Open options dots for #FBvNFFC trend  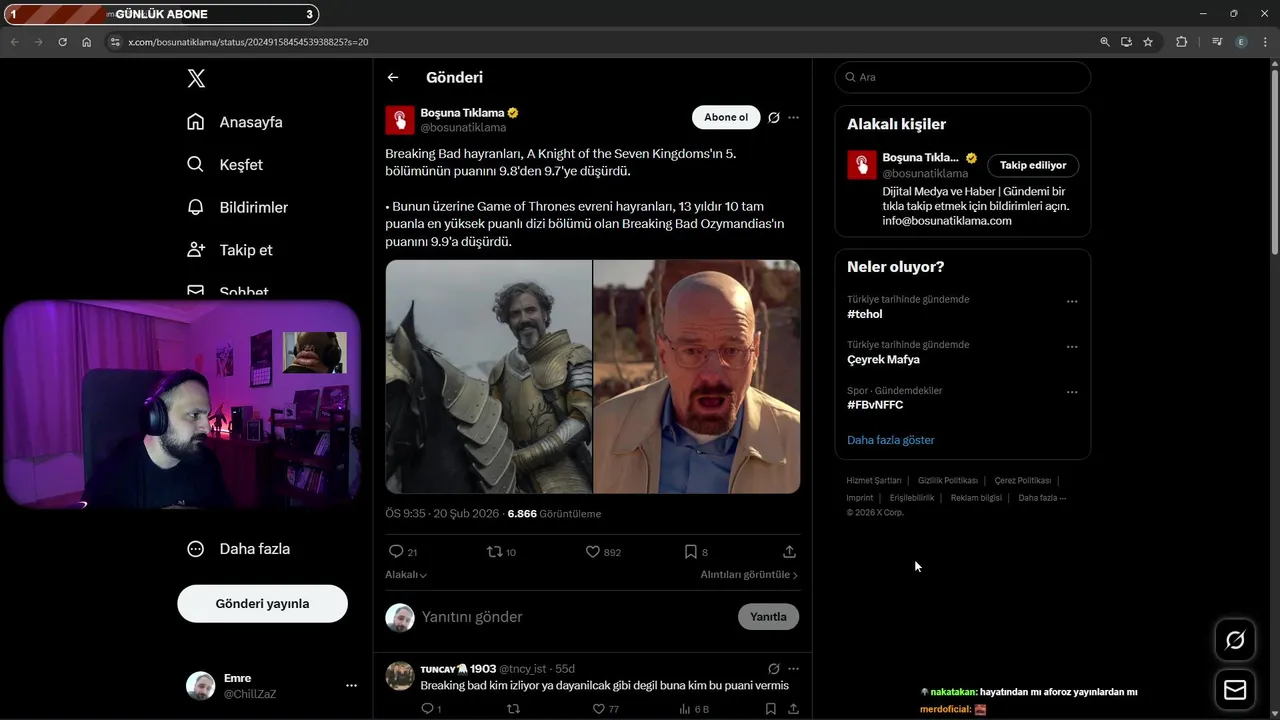click(x=1072, y=392)
